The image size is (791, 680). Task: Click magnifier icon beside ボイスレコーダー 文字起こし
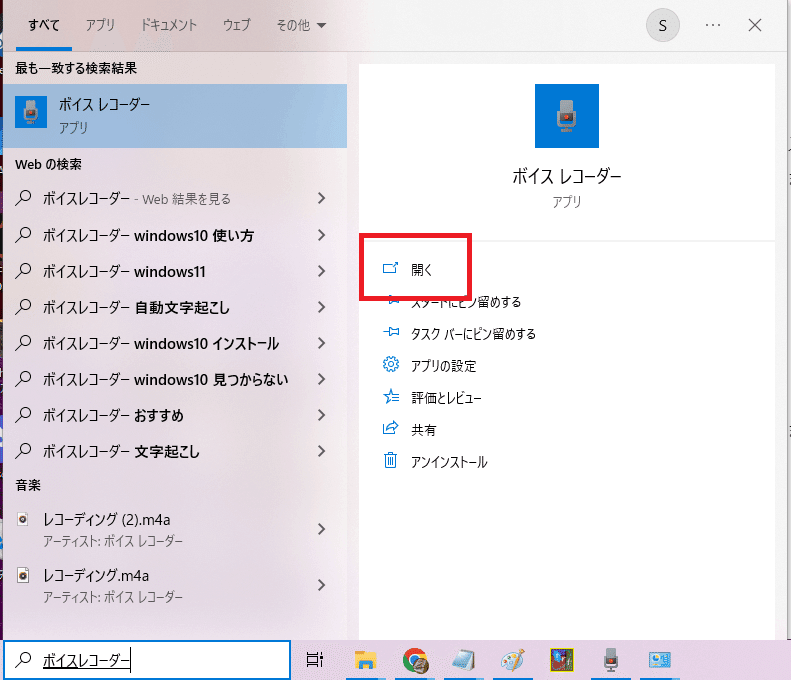click(23, 450)
